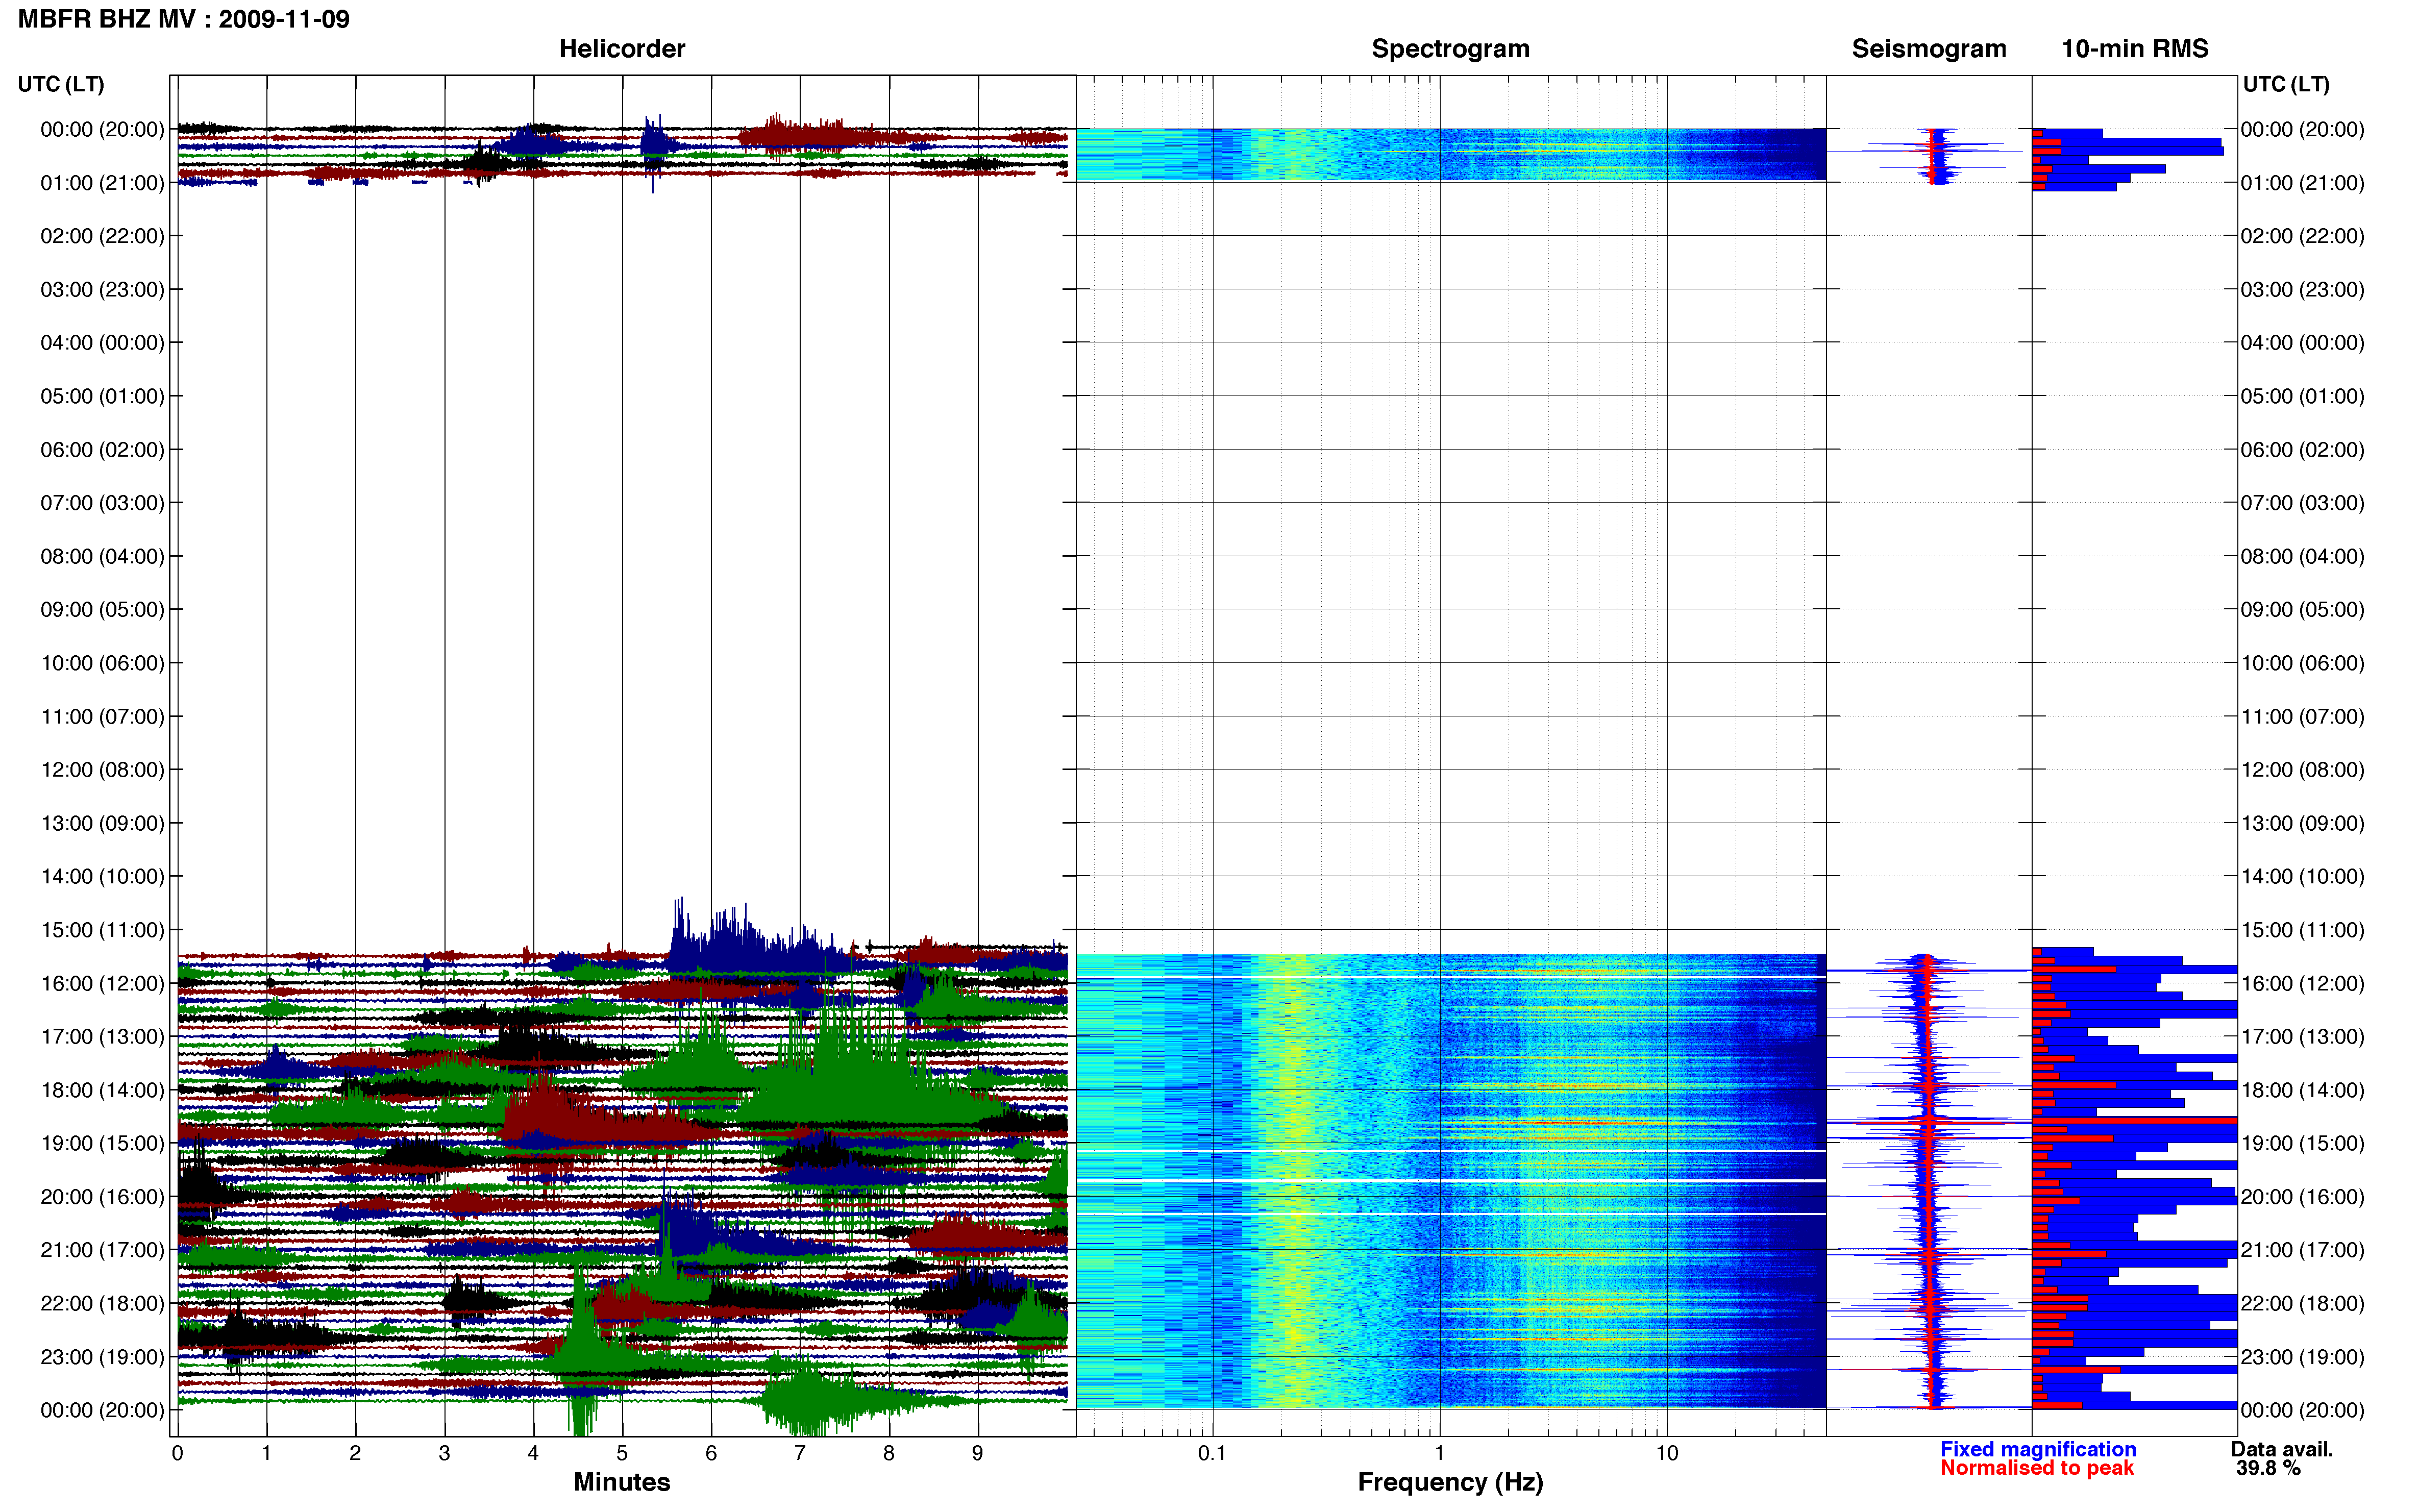Click the UTC (LT) label beside the RMS panel
The image size is (2419, 1512).
[2286, 84]
